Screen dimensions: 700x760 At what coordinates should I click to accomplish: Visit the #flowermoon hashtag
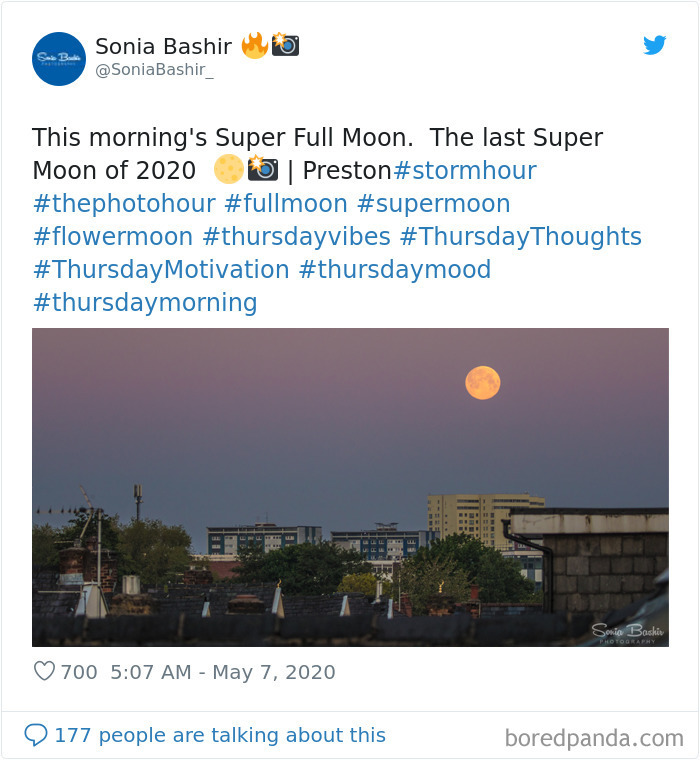pyautogui.click(x=113, y=237)
